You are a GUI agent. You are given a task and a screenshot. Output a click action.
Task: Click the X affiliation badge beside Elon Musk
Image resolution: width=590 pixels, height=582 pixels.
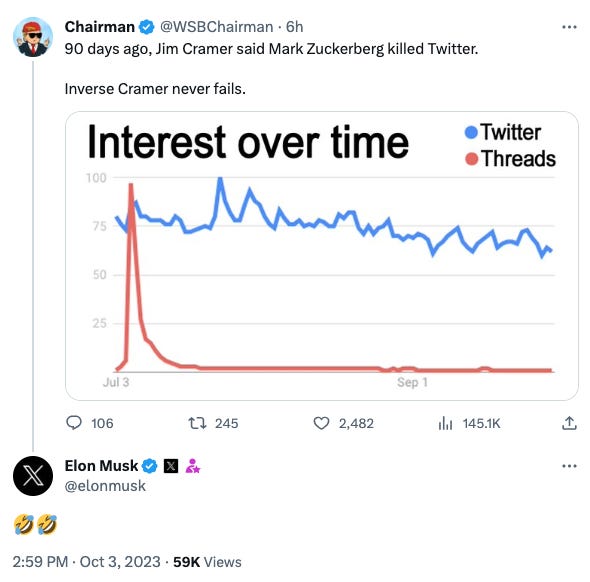tap(171, 466)
